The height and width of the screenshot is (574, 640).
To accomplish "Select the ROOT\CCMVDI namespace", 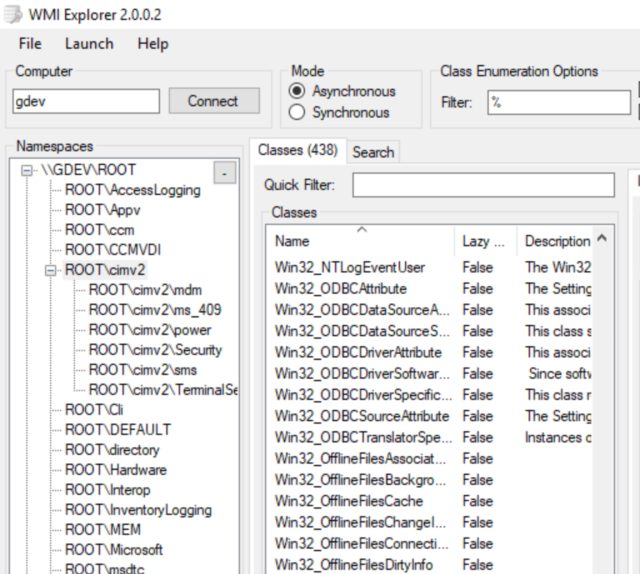I will [113, 250].
